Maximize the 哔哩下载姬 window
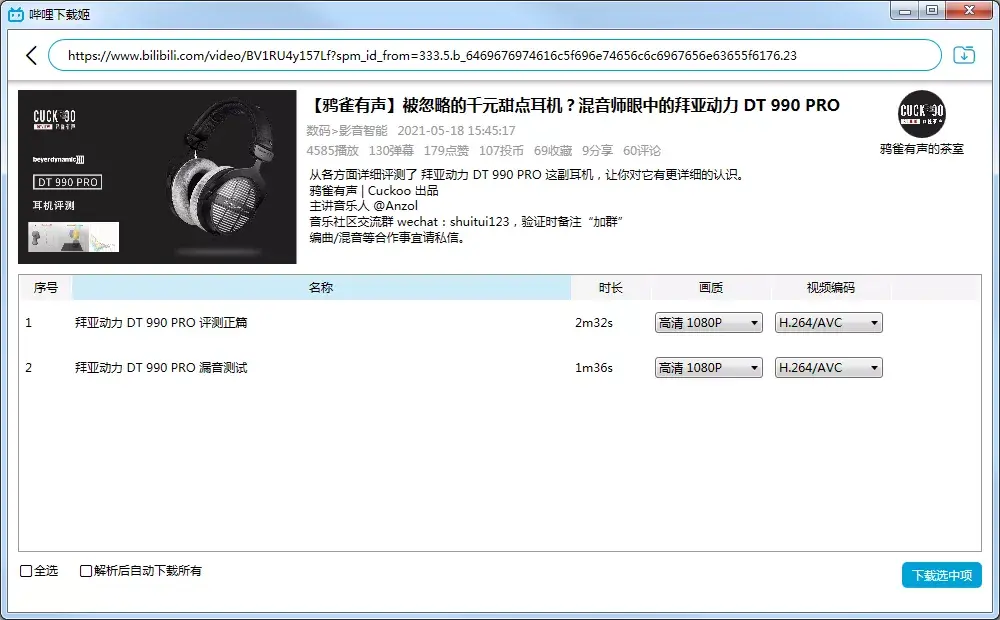 (932, 11)
